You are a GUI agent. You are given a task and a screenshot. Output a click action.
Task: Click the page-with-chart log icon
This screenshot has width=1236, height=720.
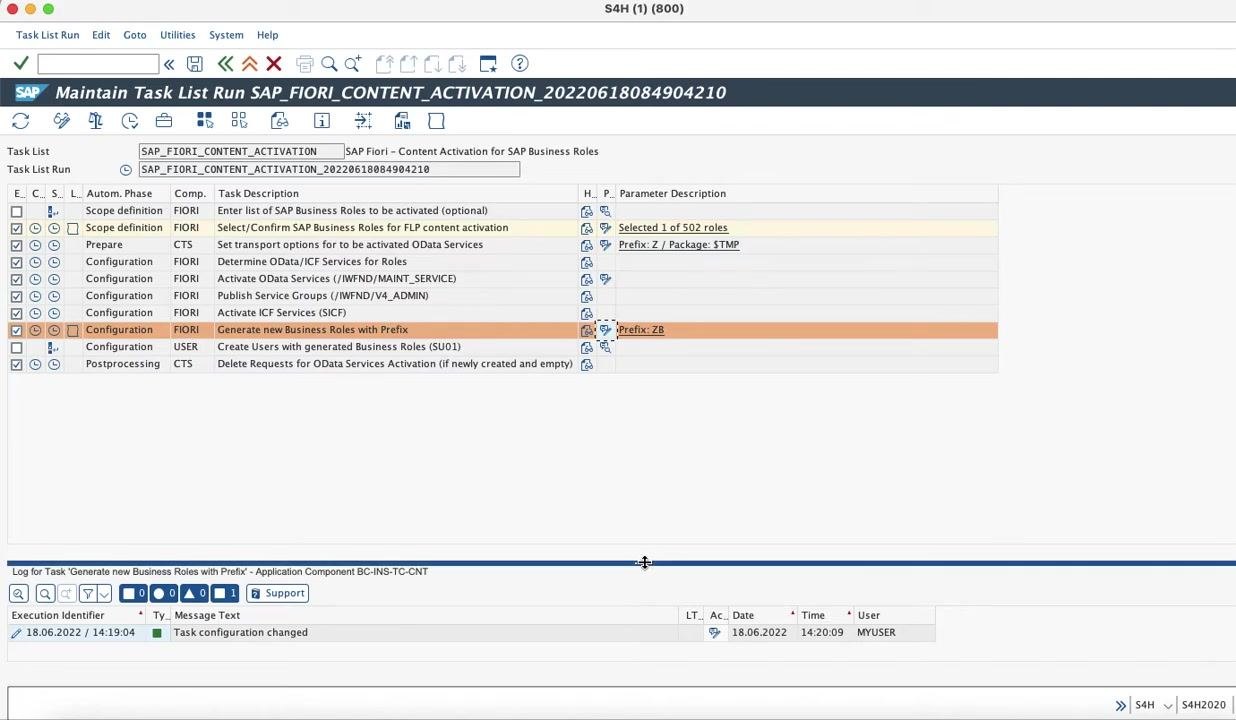click(x=402, y=121)
